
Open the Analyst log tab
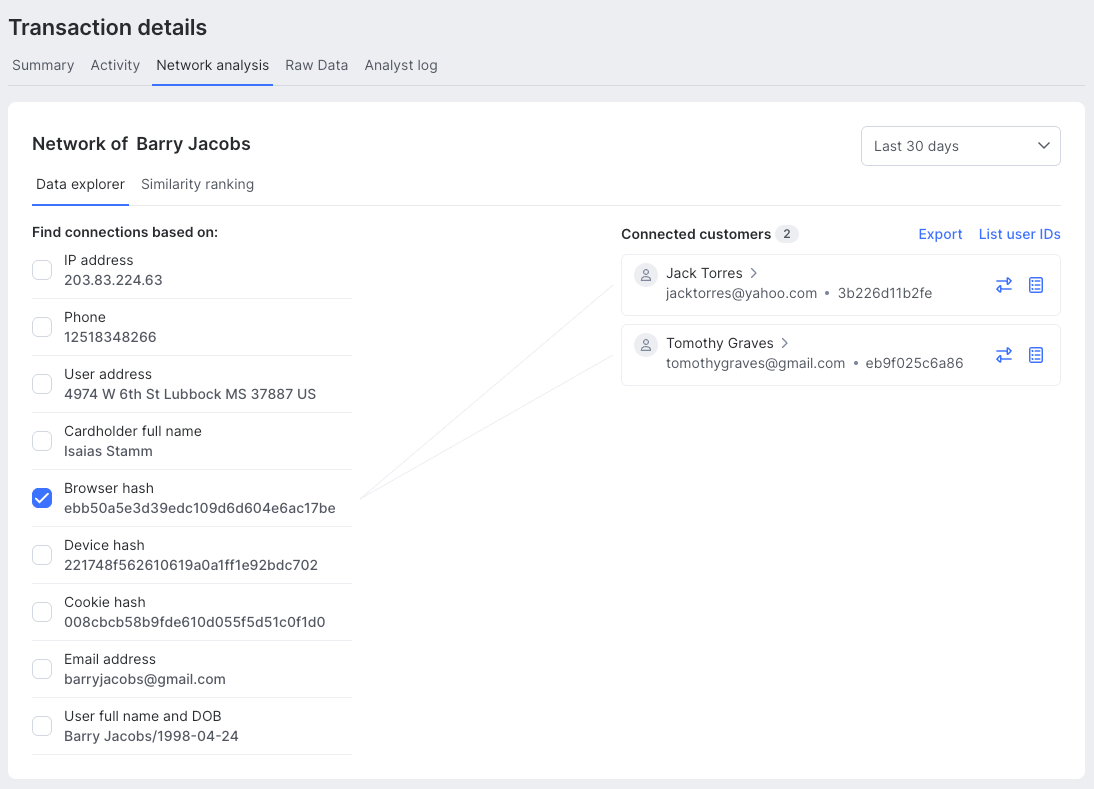coord(400,65)
